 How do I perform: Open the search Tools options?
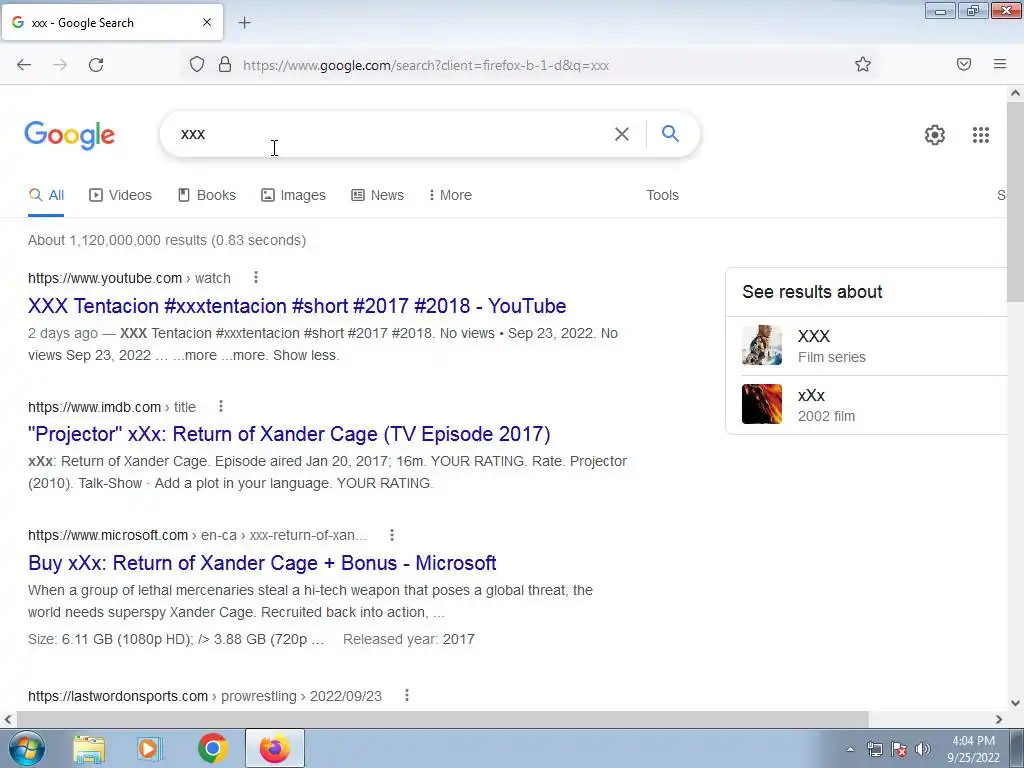(x=662, y=195)
